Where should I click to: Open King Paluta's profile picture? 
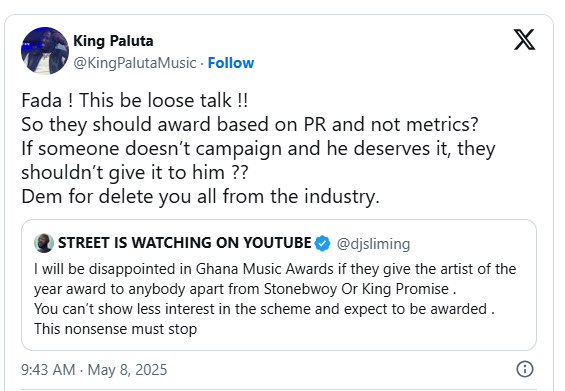point(45,51)
